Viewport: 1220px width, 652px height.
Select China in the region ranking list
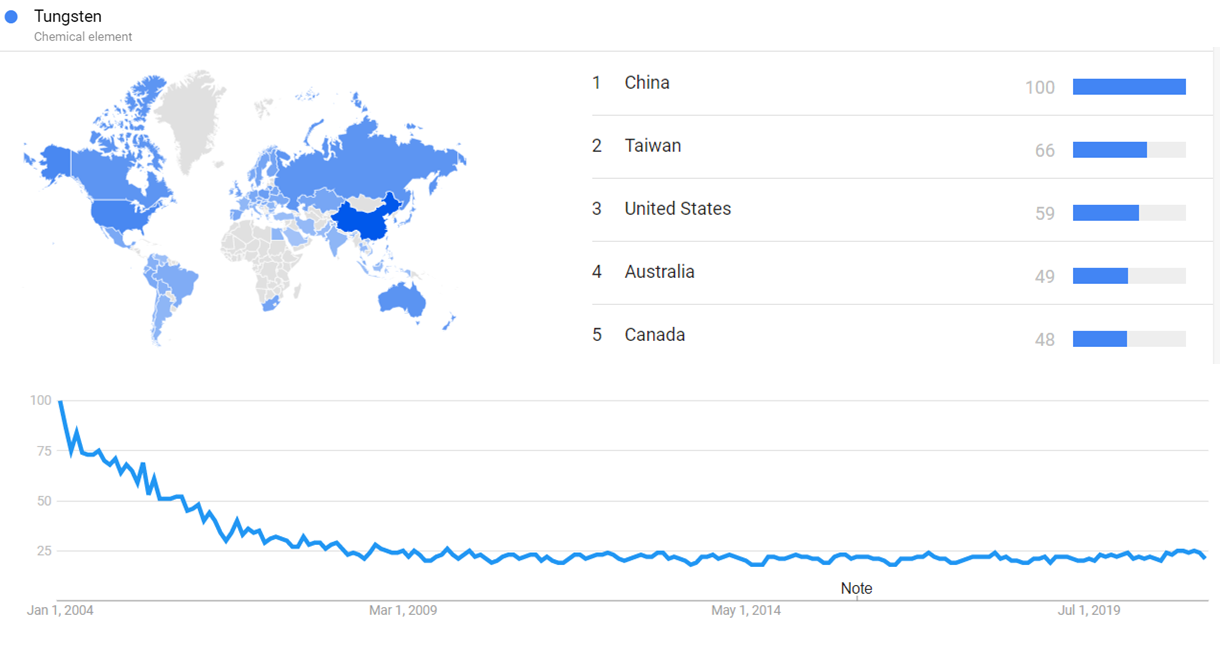[647, 83]
